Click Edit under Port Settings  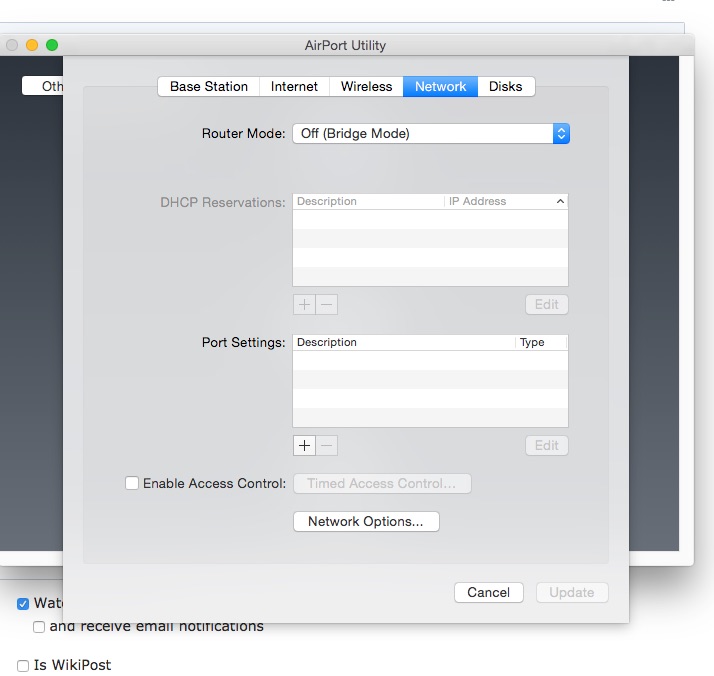546,445
